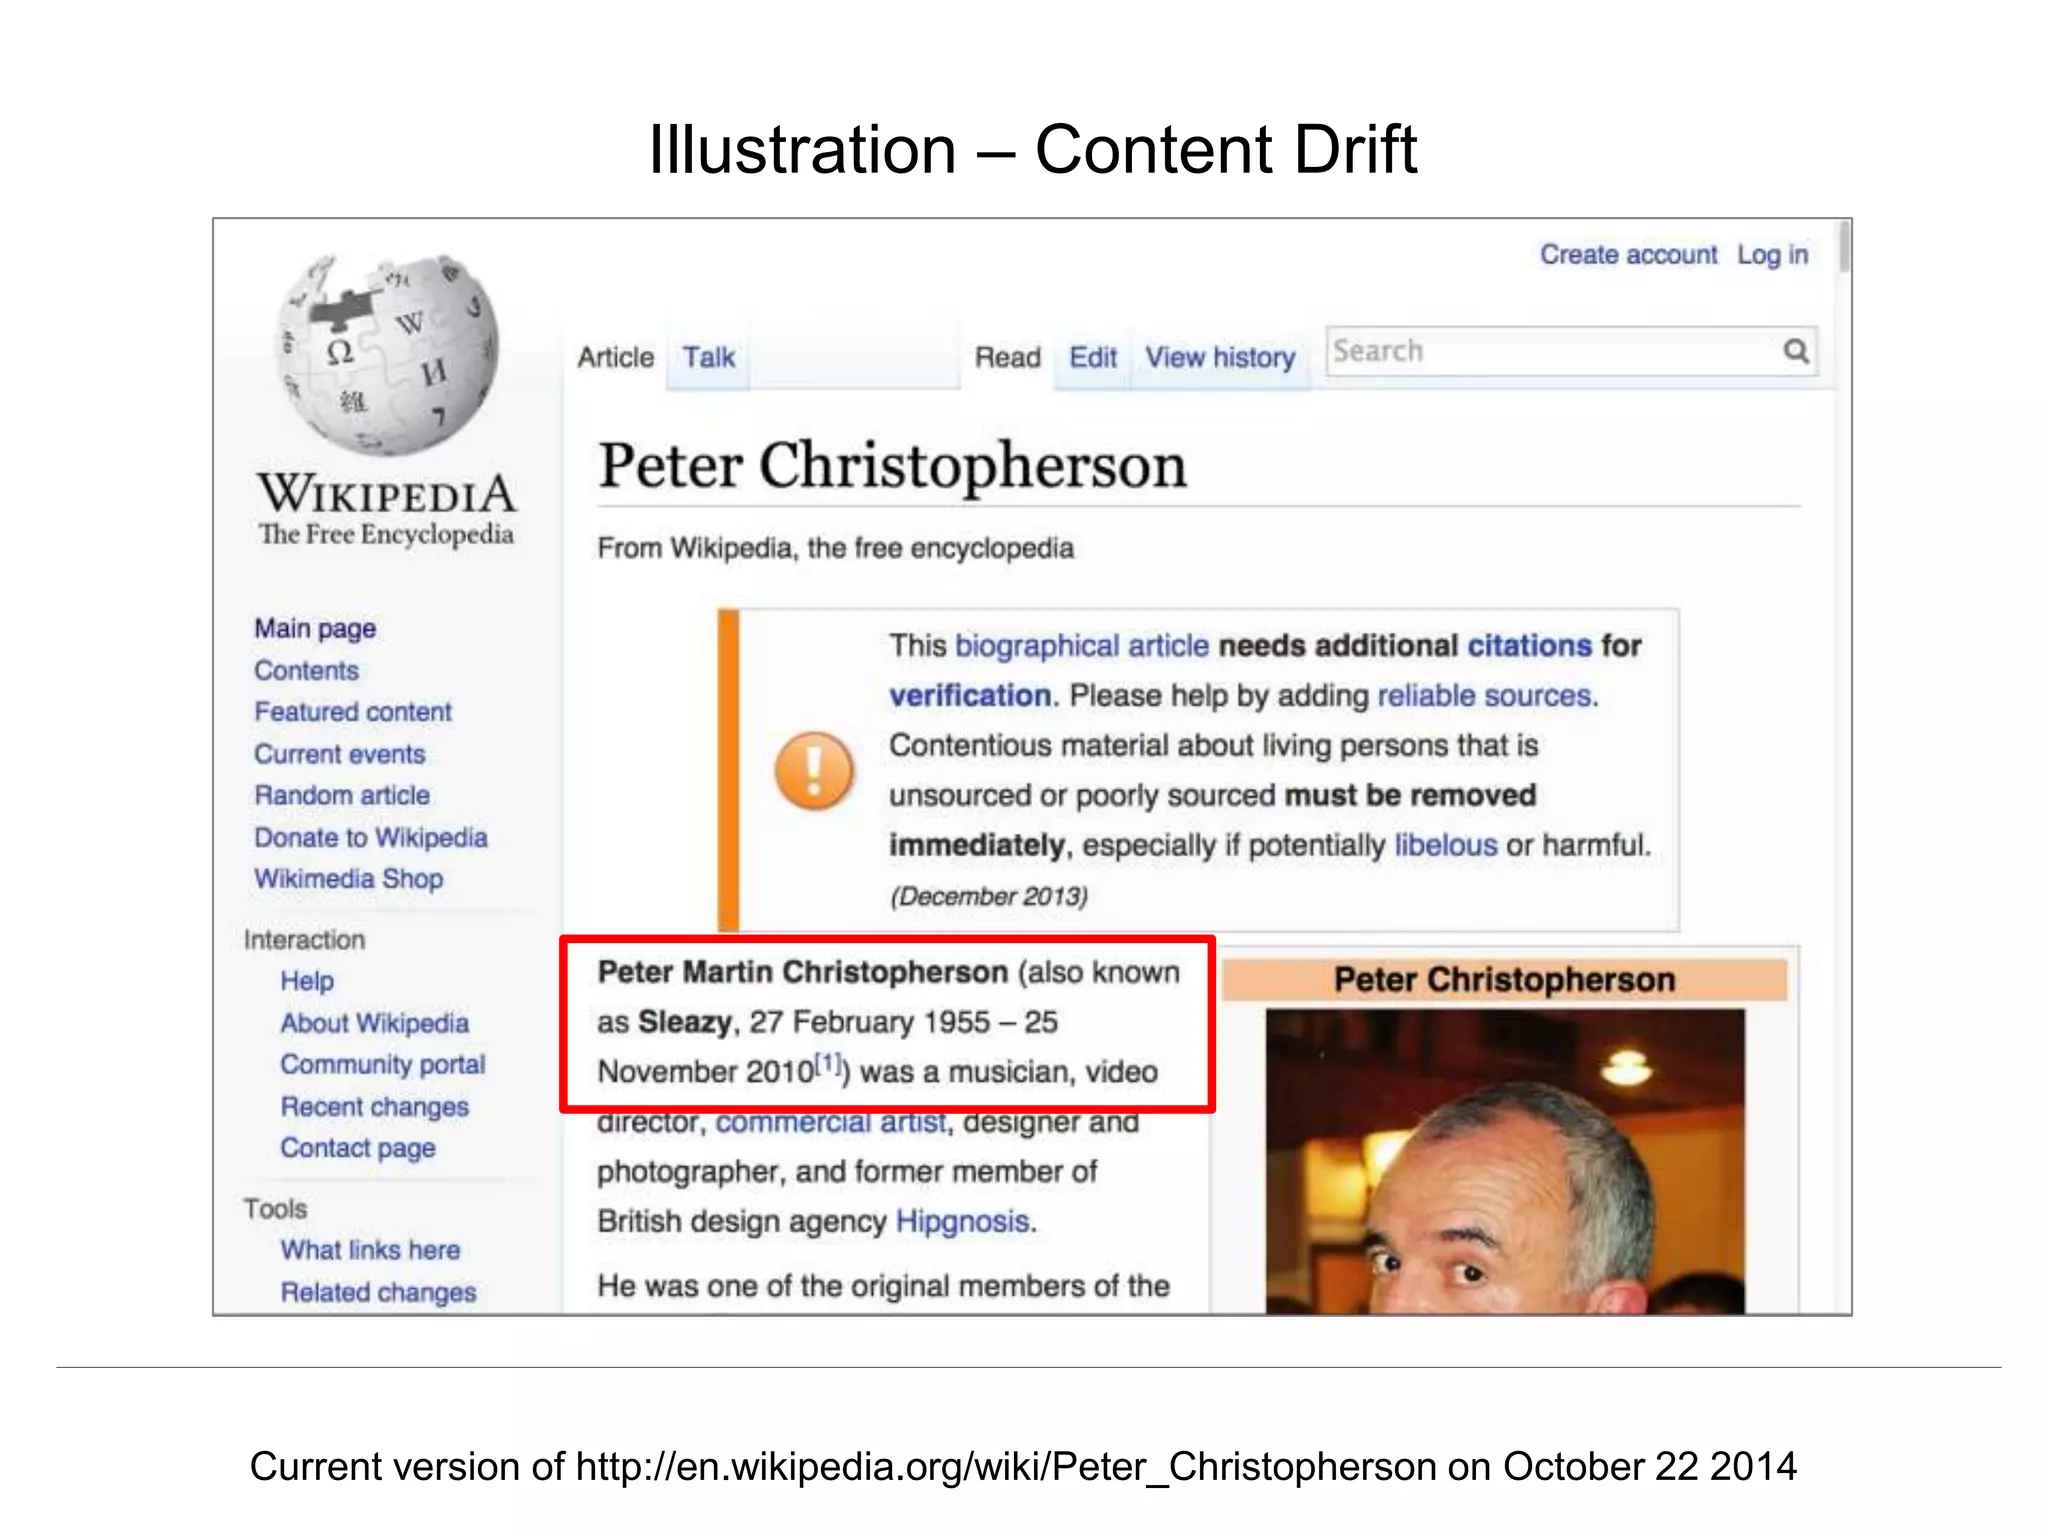
Task: Click the page scrollbar thumb
Action: [1844, 246]
